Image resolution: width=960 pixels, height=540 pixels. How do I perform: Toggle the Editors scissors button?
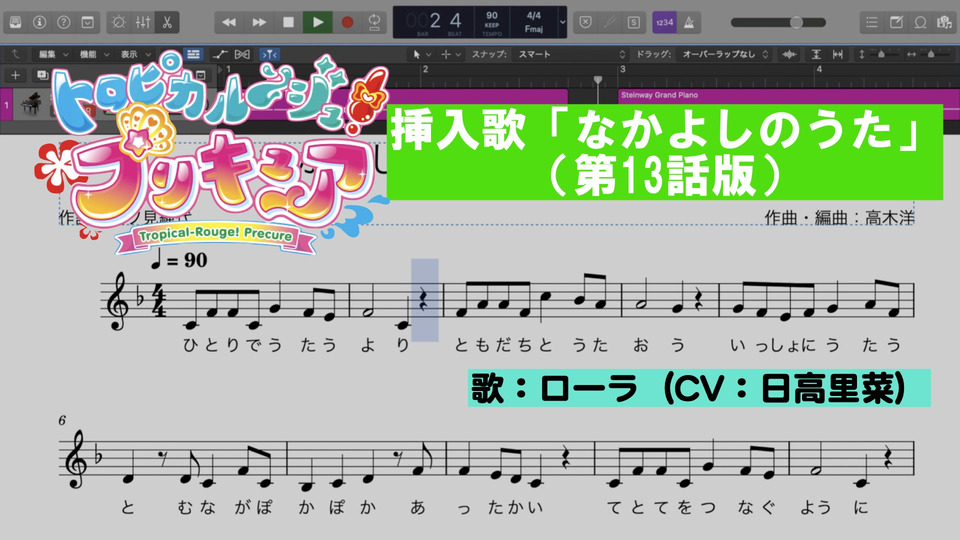167,23
